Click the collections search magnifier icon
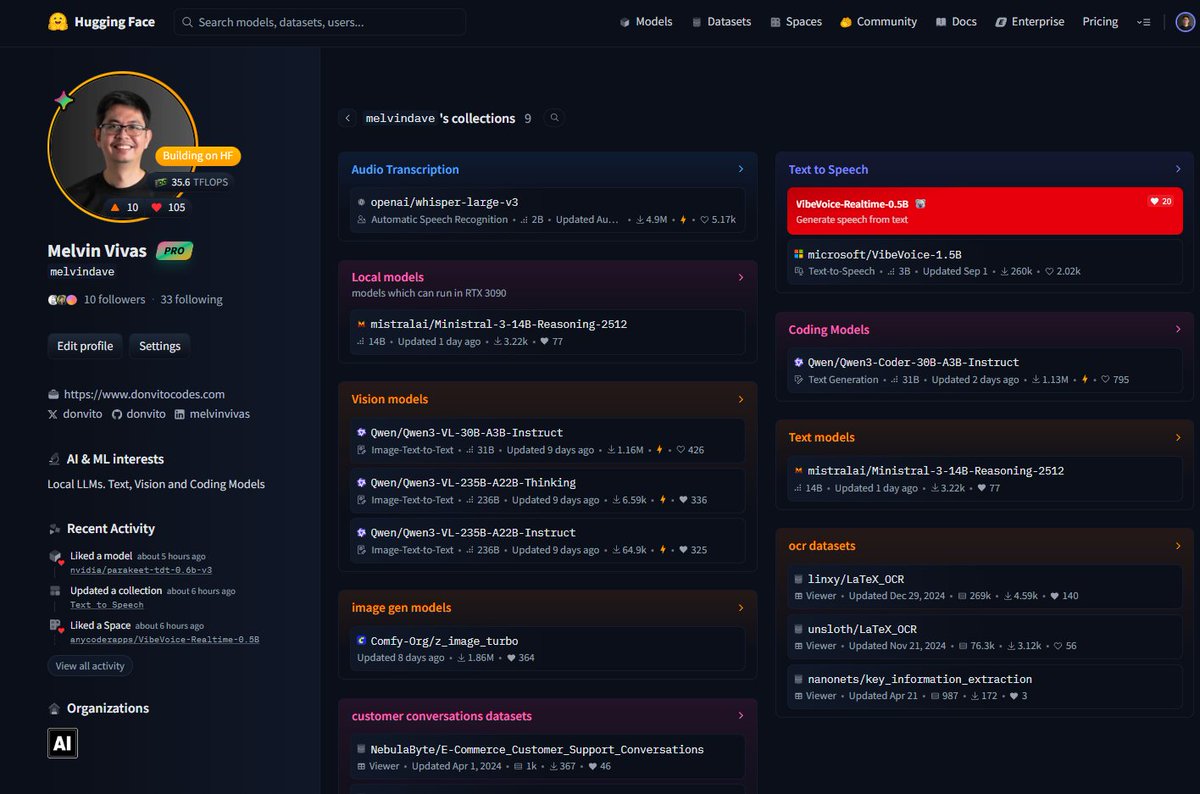The image size is (1200, 794). pyautogui.click(x=555, y=118)
